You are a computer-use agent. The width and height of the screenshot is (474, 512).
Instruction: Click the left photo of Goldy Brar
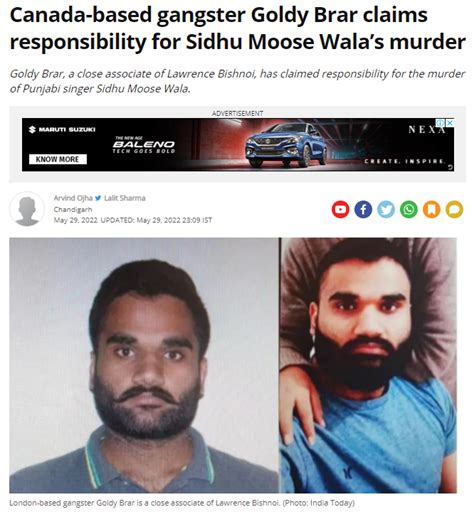pyautogui.click(x=144, y=365)
